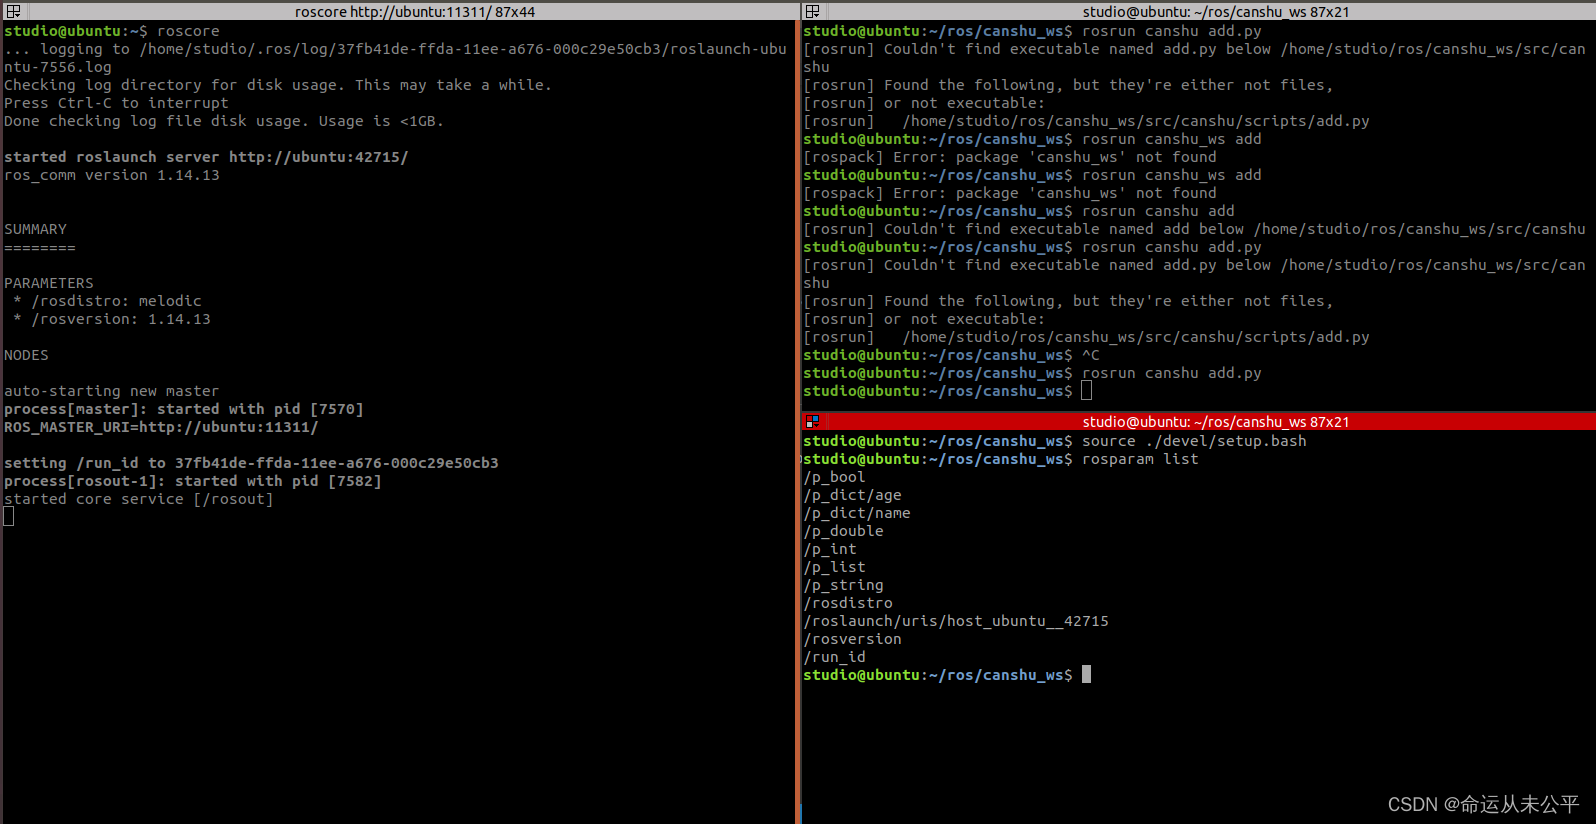
Task: Click the SUMMARY heading
Action: (35, 229)
